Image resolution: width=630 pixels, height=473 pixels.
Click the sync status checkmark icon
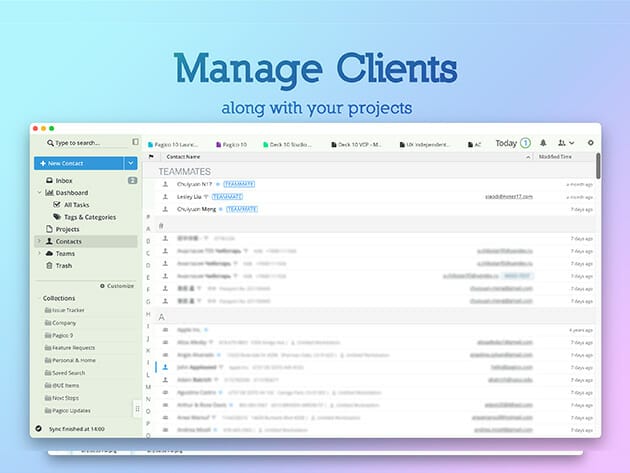pos(38,429)
